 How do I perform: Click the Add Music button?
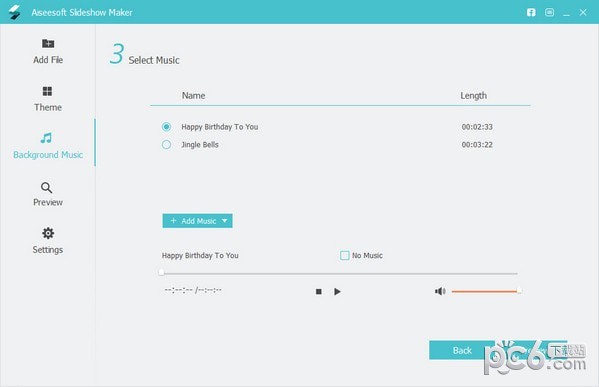197,221
